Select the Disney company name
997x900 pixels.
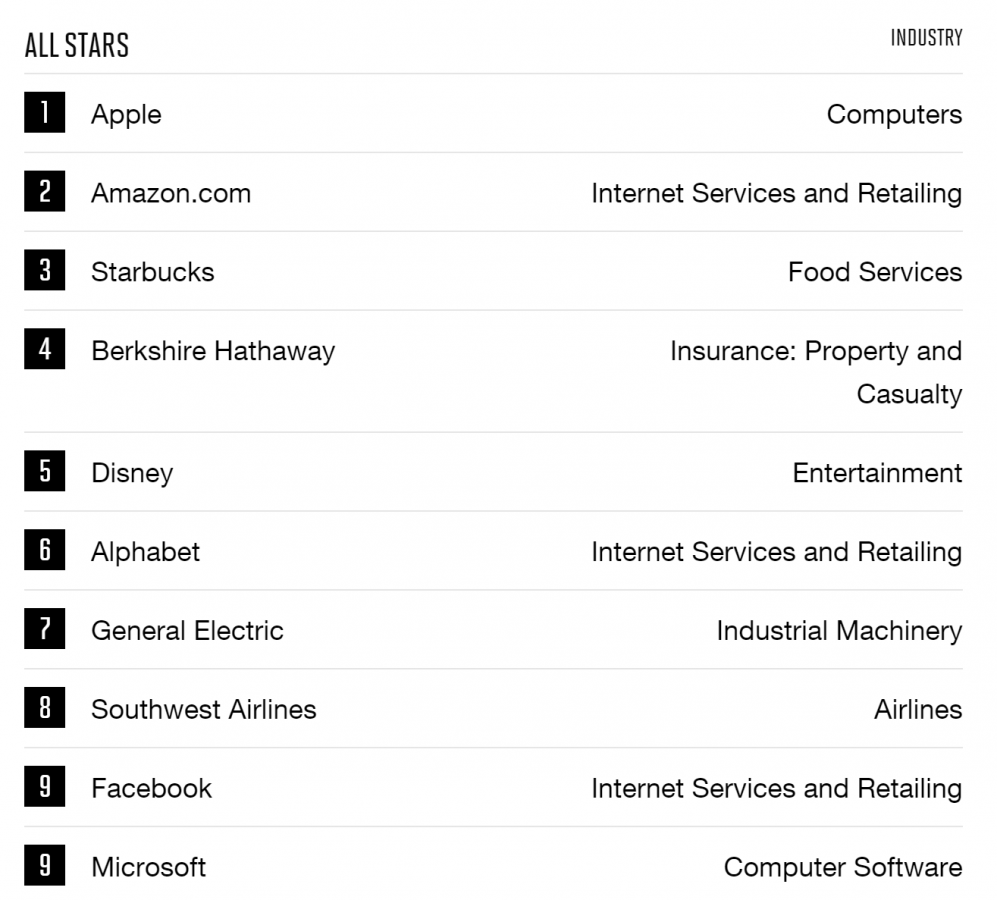(x=132, y=474)
